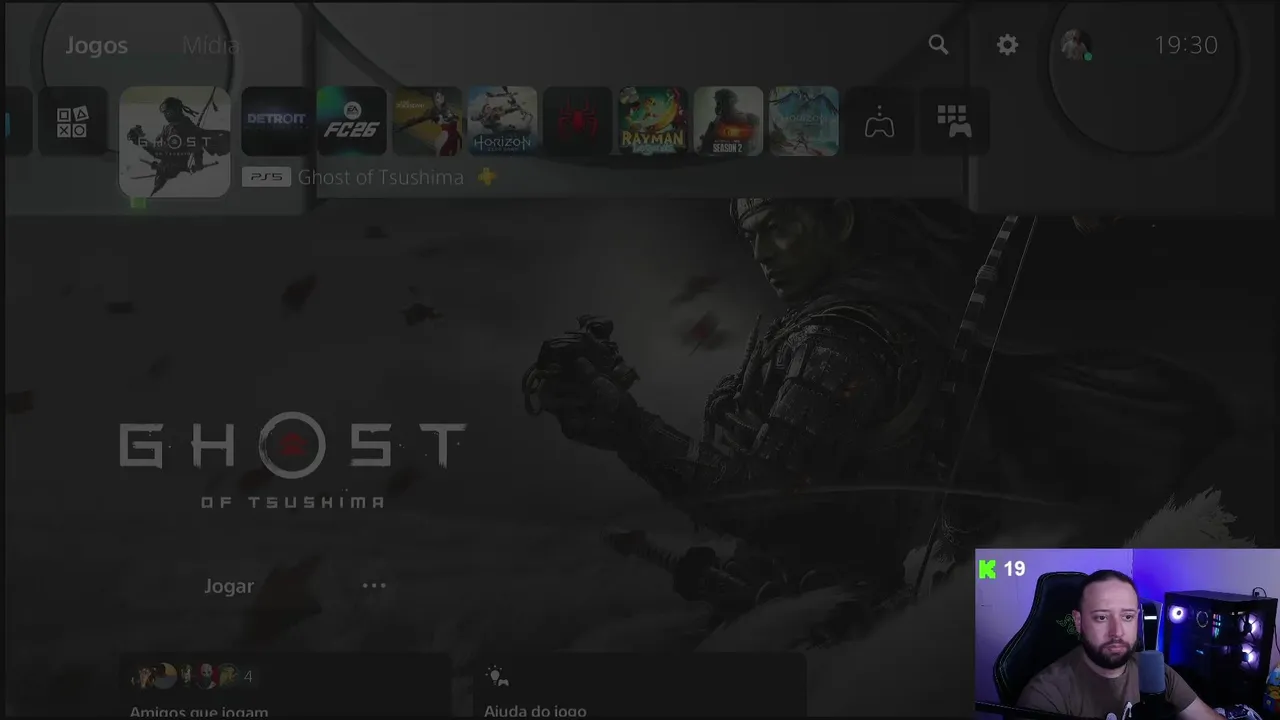Select the Detroit game tile

[276, 121]
